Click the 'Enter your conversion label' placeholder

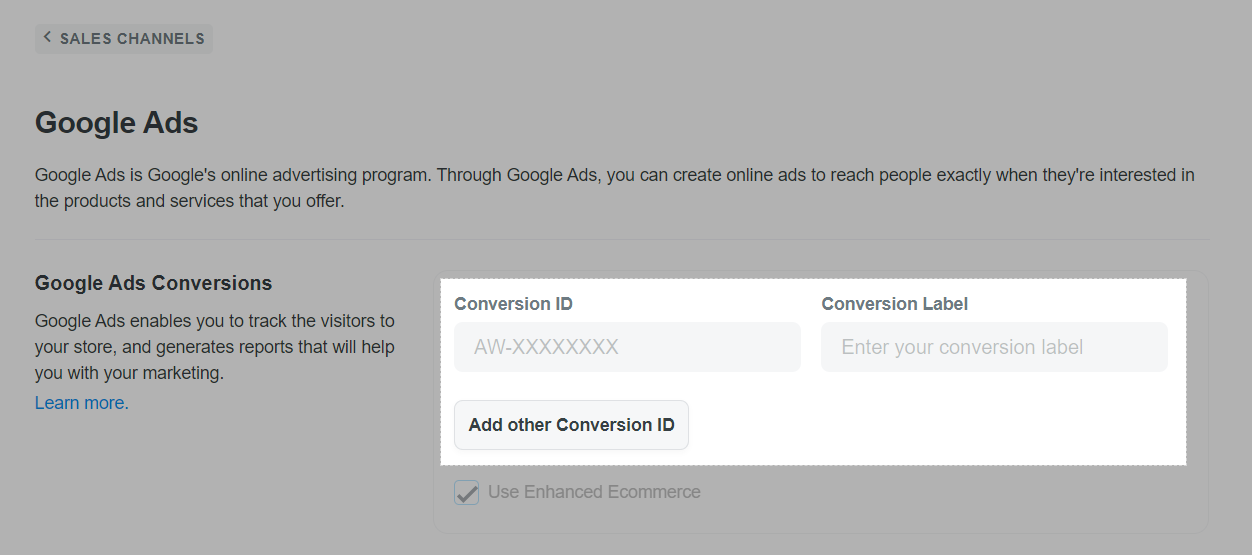962,347
